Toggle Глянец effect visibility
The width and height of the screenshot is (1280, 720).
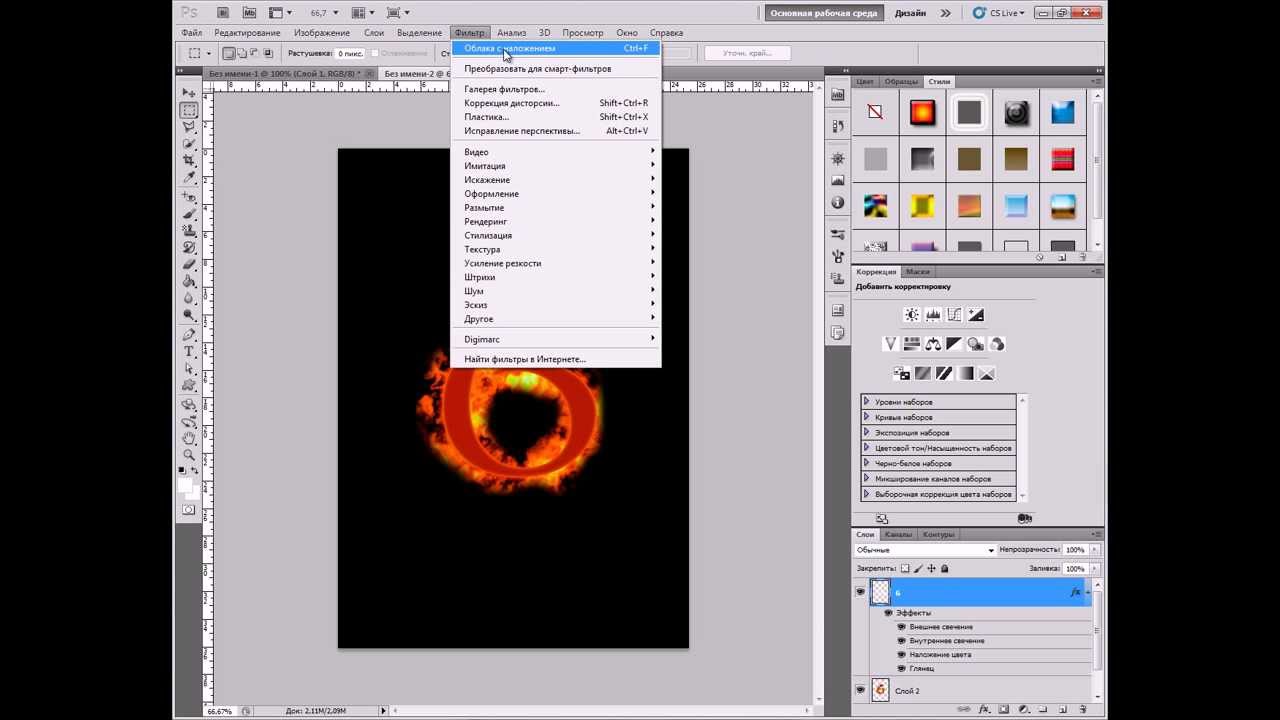(901, 668)
